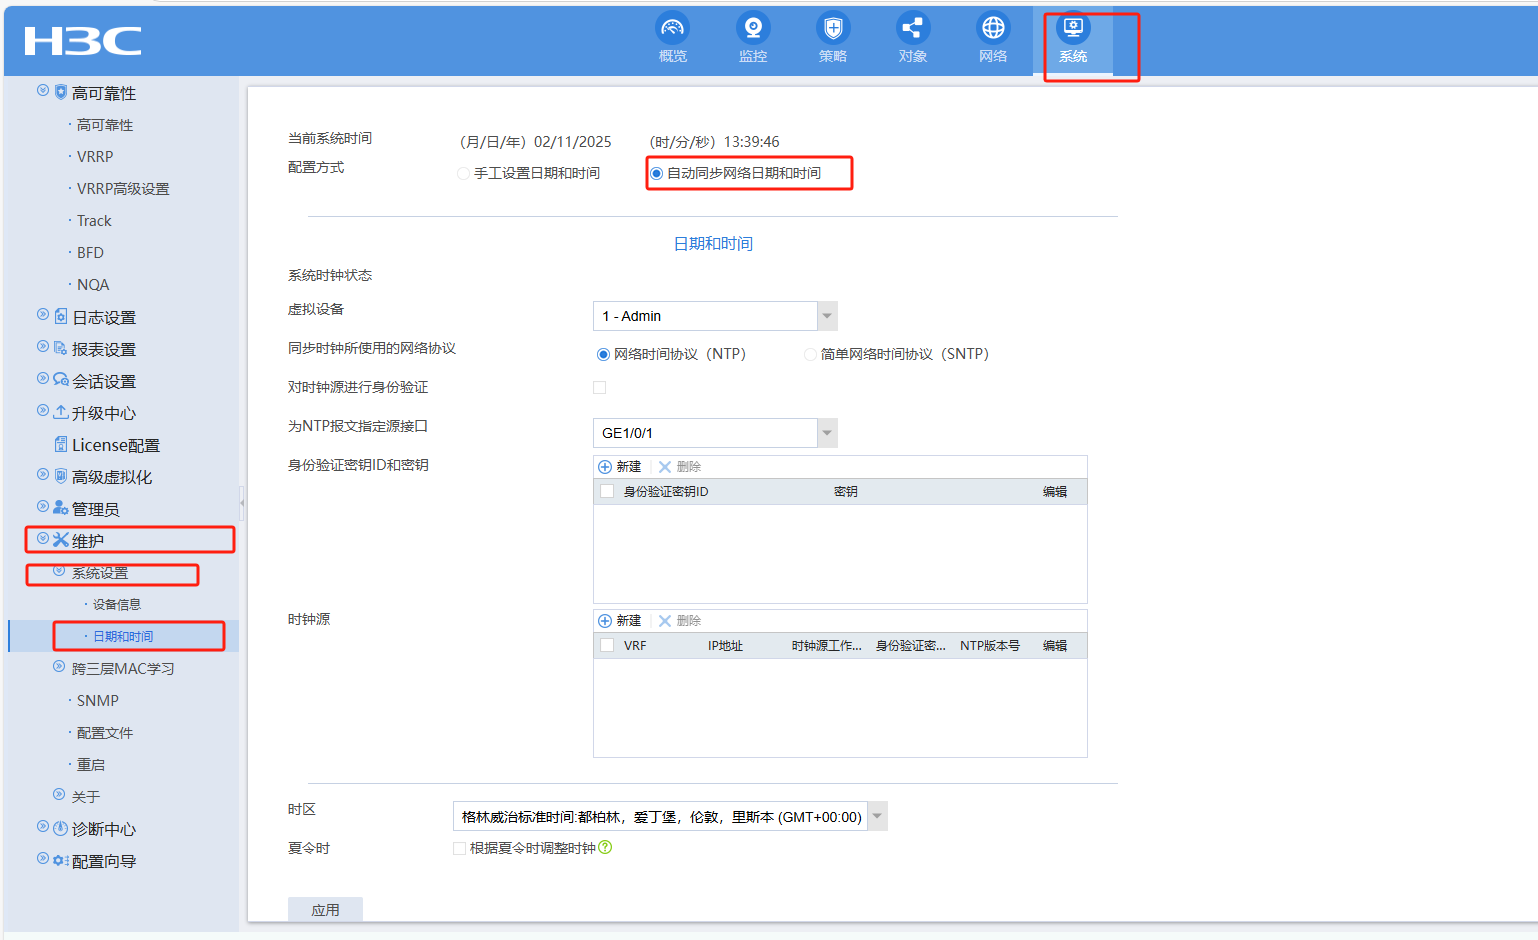1538x940 pixels.
Task: Open SNMP in the sidebar
Action: [98, 701]
